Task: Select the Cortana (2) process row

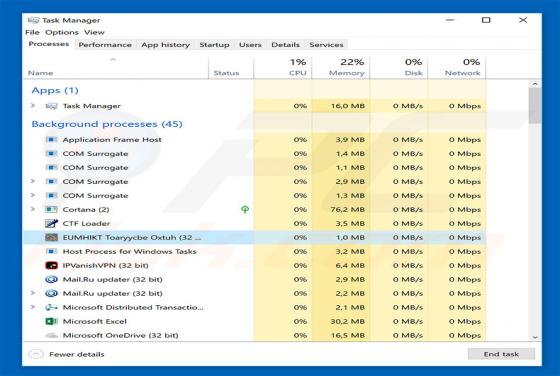Action: (x=255, y=209)
